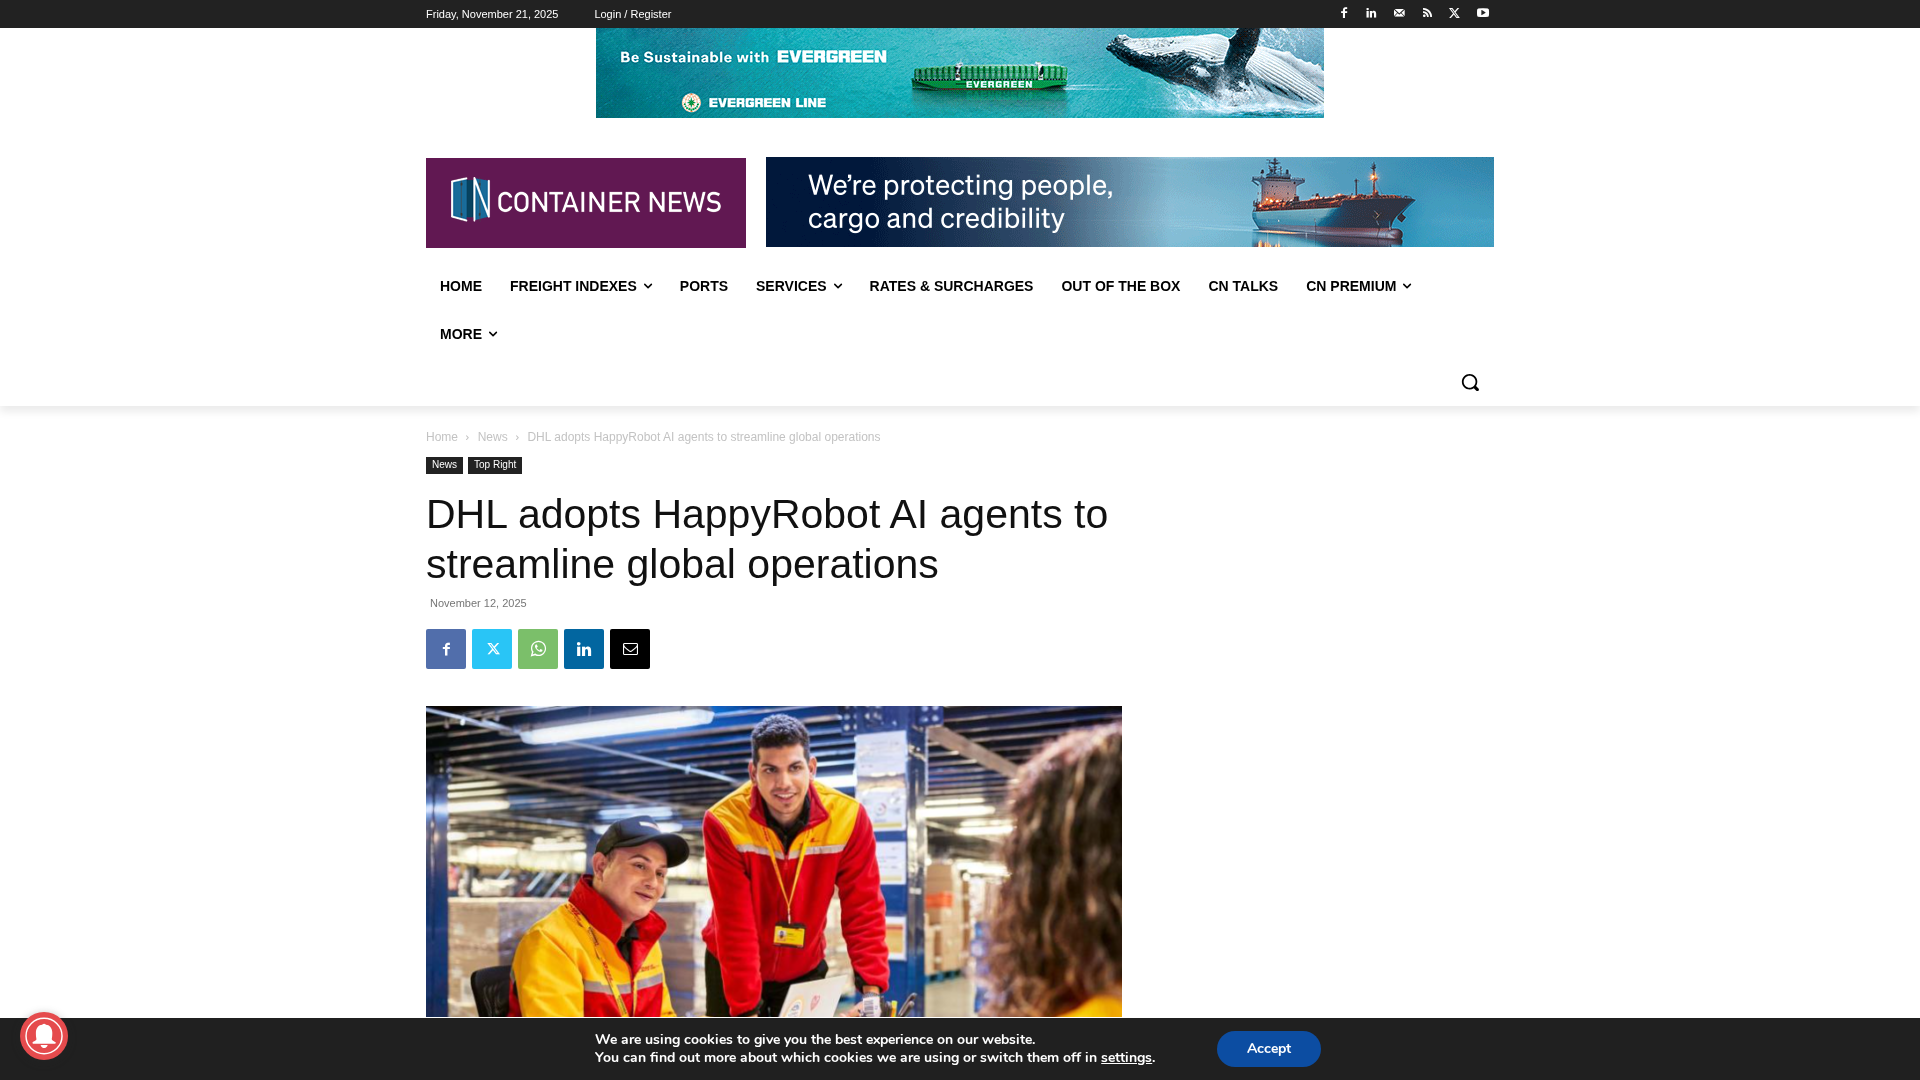Go to the Ports section
This screenshot has width=1920, height=1080.
tap(704, 286)
